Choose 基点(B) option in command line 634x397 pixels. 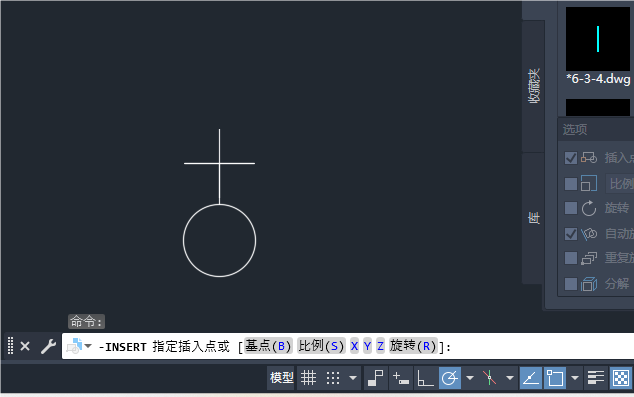coord(268,346)
